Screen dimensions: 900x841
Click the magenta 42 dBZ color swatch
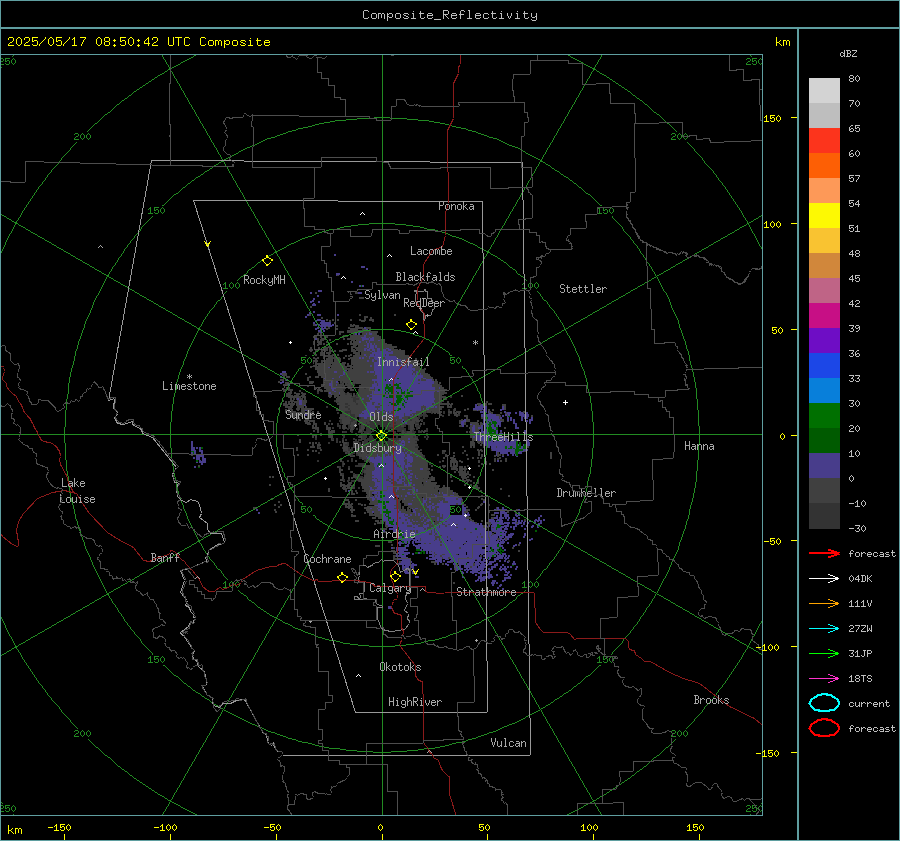click(x=824, y=316)
